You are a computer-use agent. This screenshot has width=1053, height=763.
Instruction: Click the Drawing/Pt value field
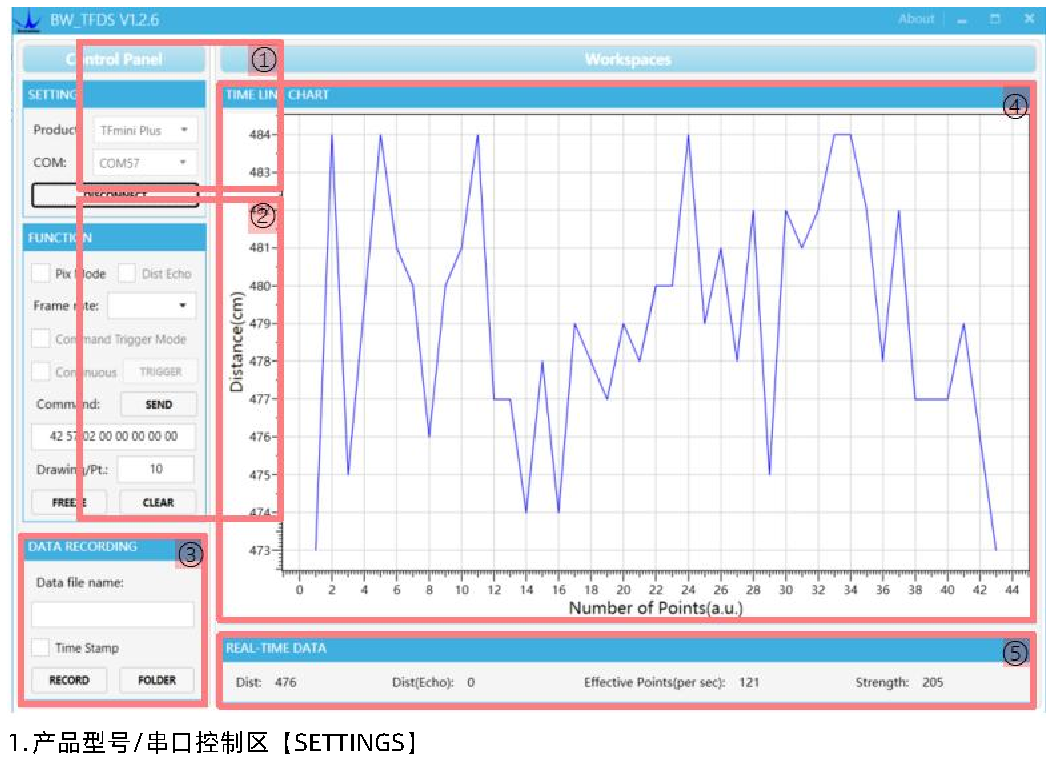point(156,469)
